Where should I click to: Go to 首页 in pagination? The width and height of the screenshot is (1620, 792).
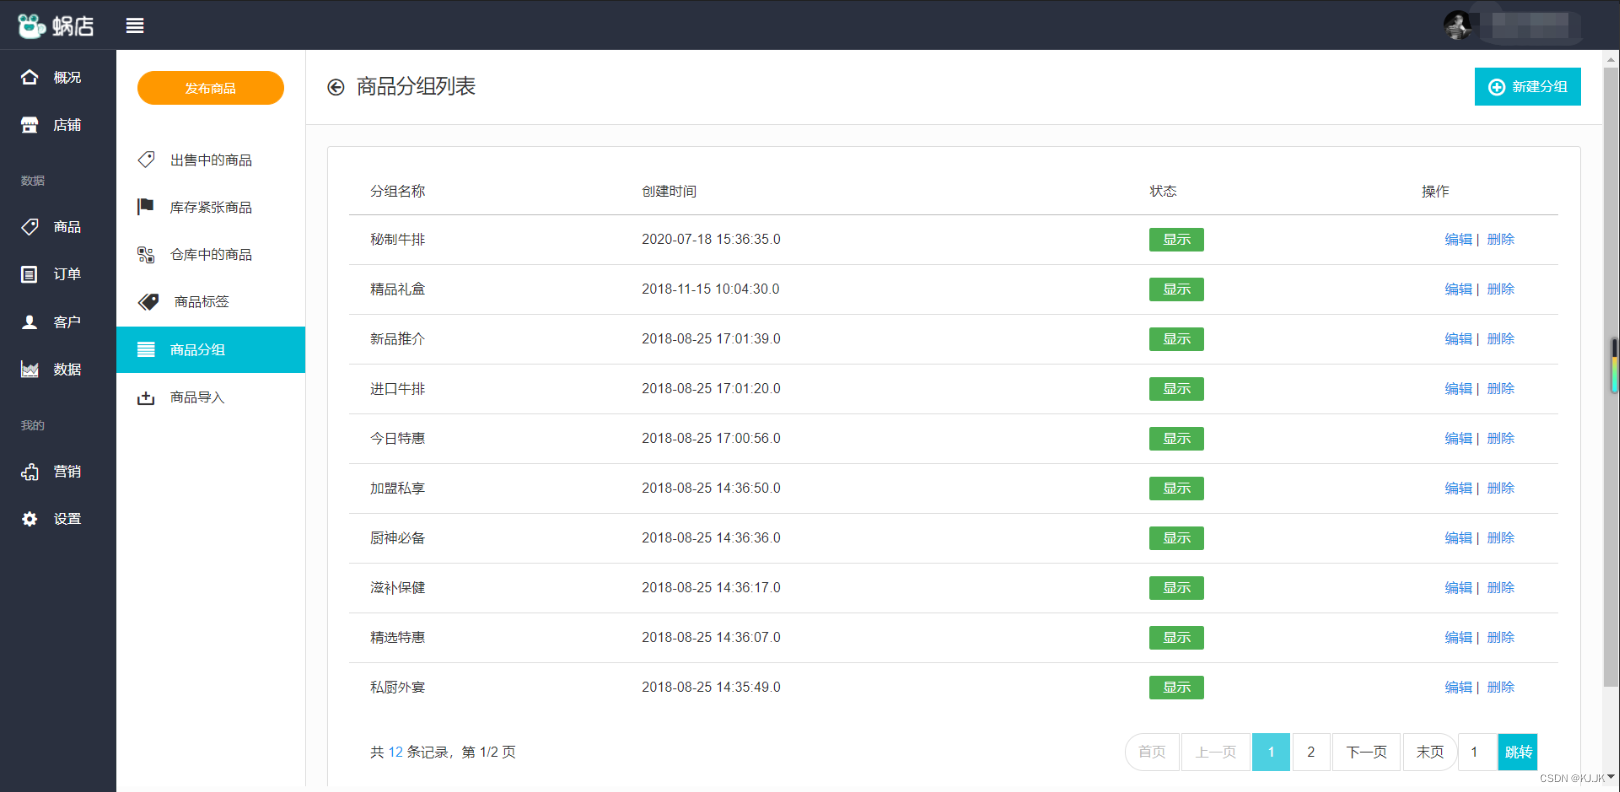point(1152,752)
